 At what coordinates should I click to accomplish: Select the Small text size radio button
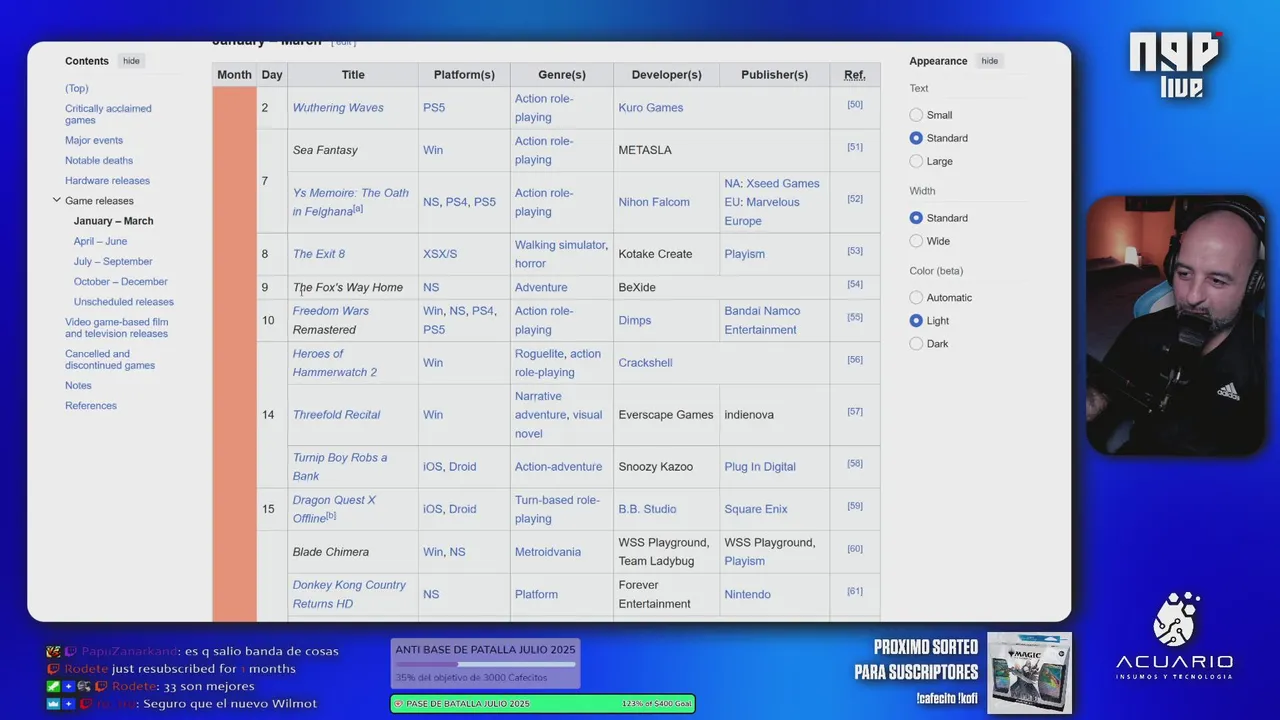(916, 115)
